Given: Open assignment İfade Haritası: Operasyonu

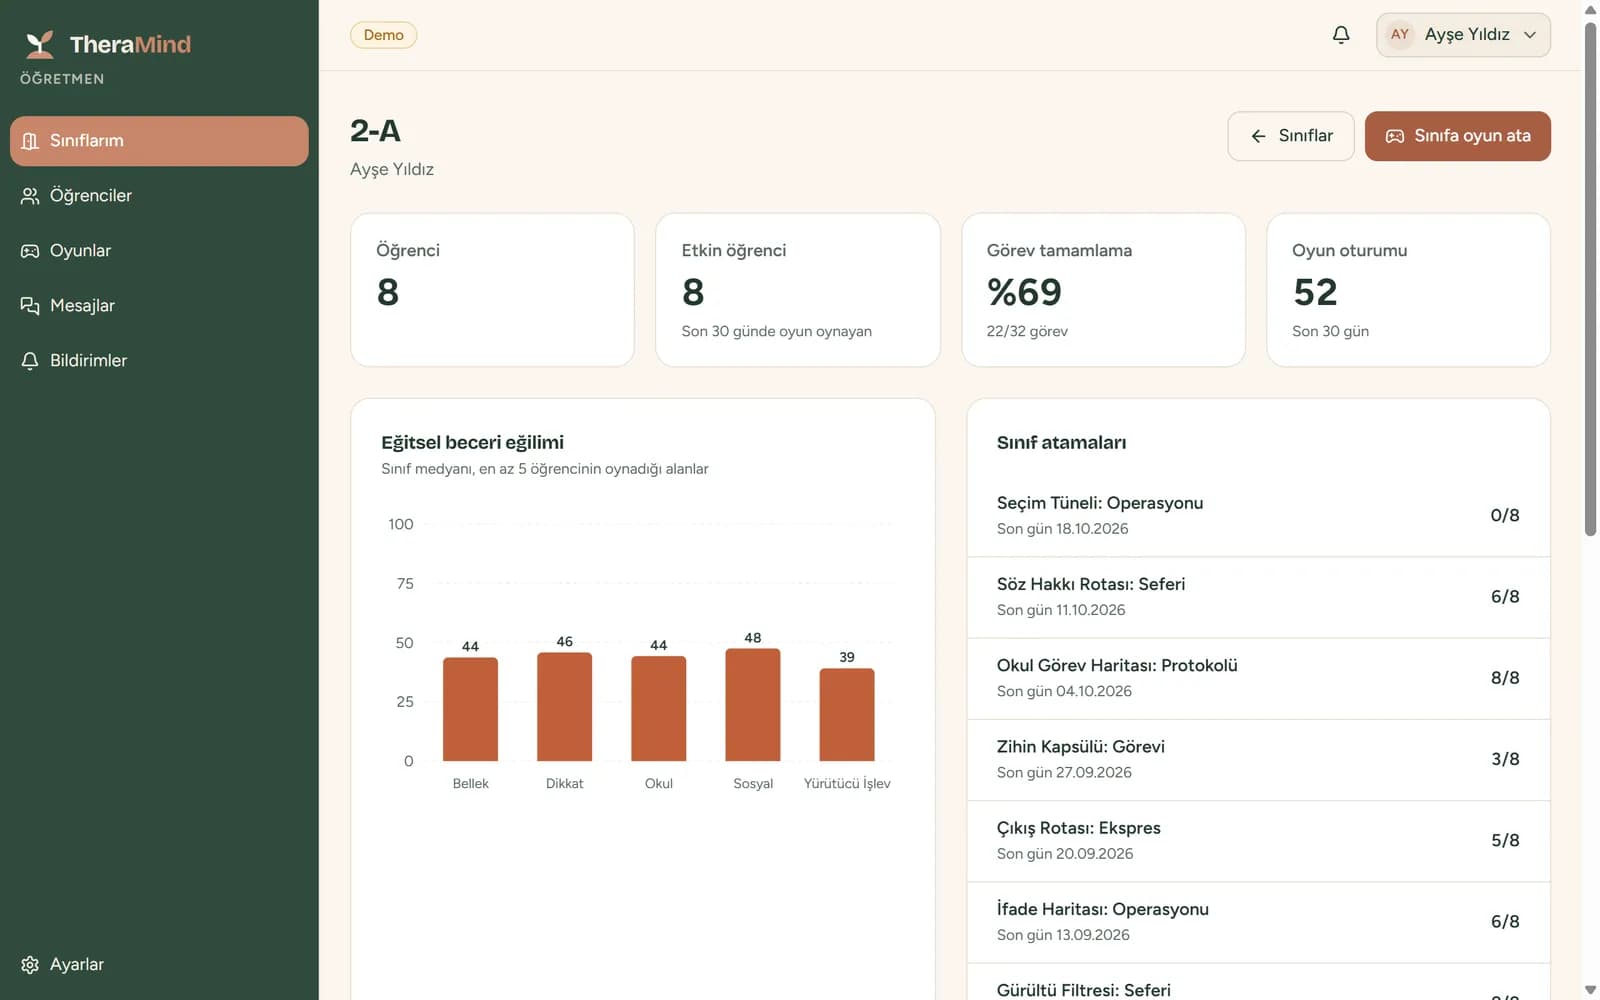Looking at the screenshot, I should (x=1258, y=922).
